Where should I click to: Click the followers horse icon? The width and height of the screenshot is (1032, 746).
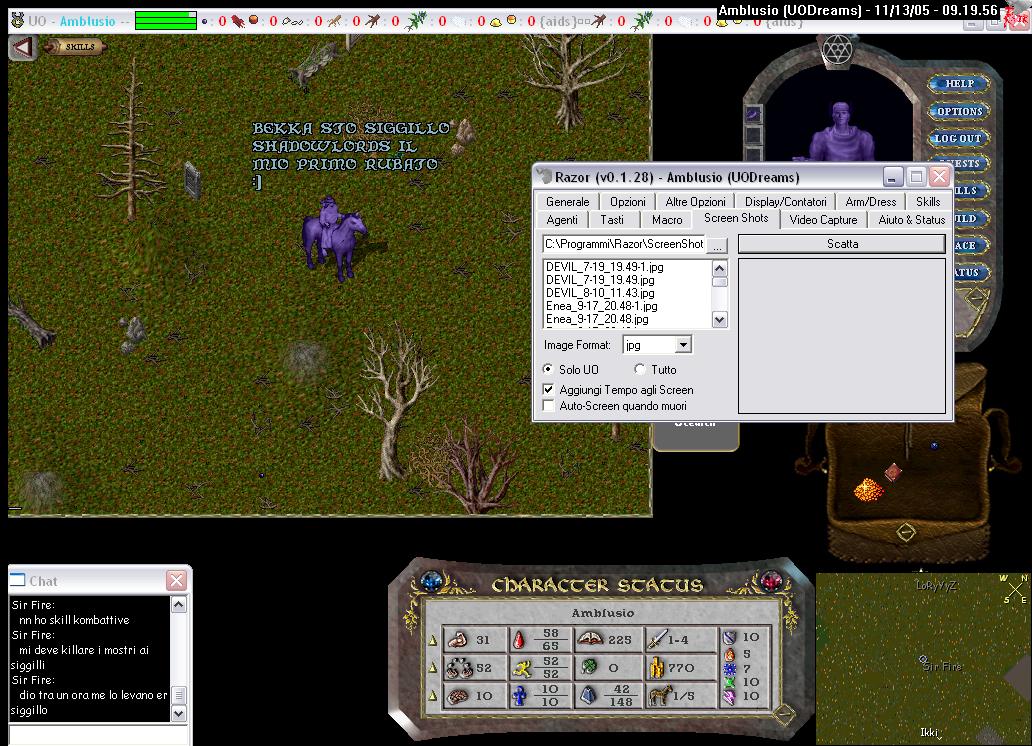(x=660, y=696)
